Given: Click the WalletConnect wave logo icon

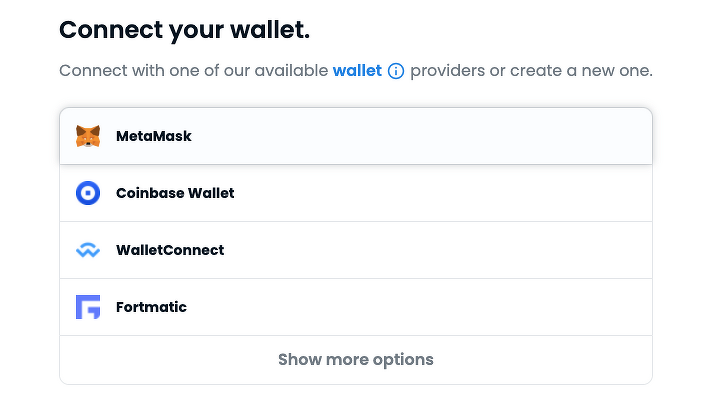Looking at the screenshot, I should tap(88, 250).
